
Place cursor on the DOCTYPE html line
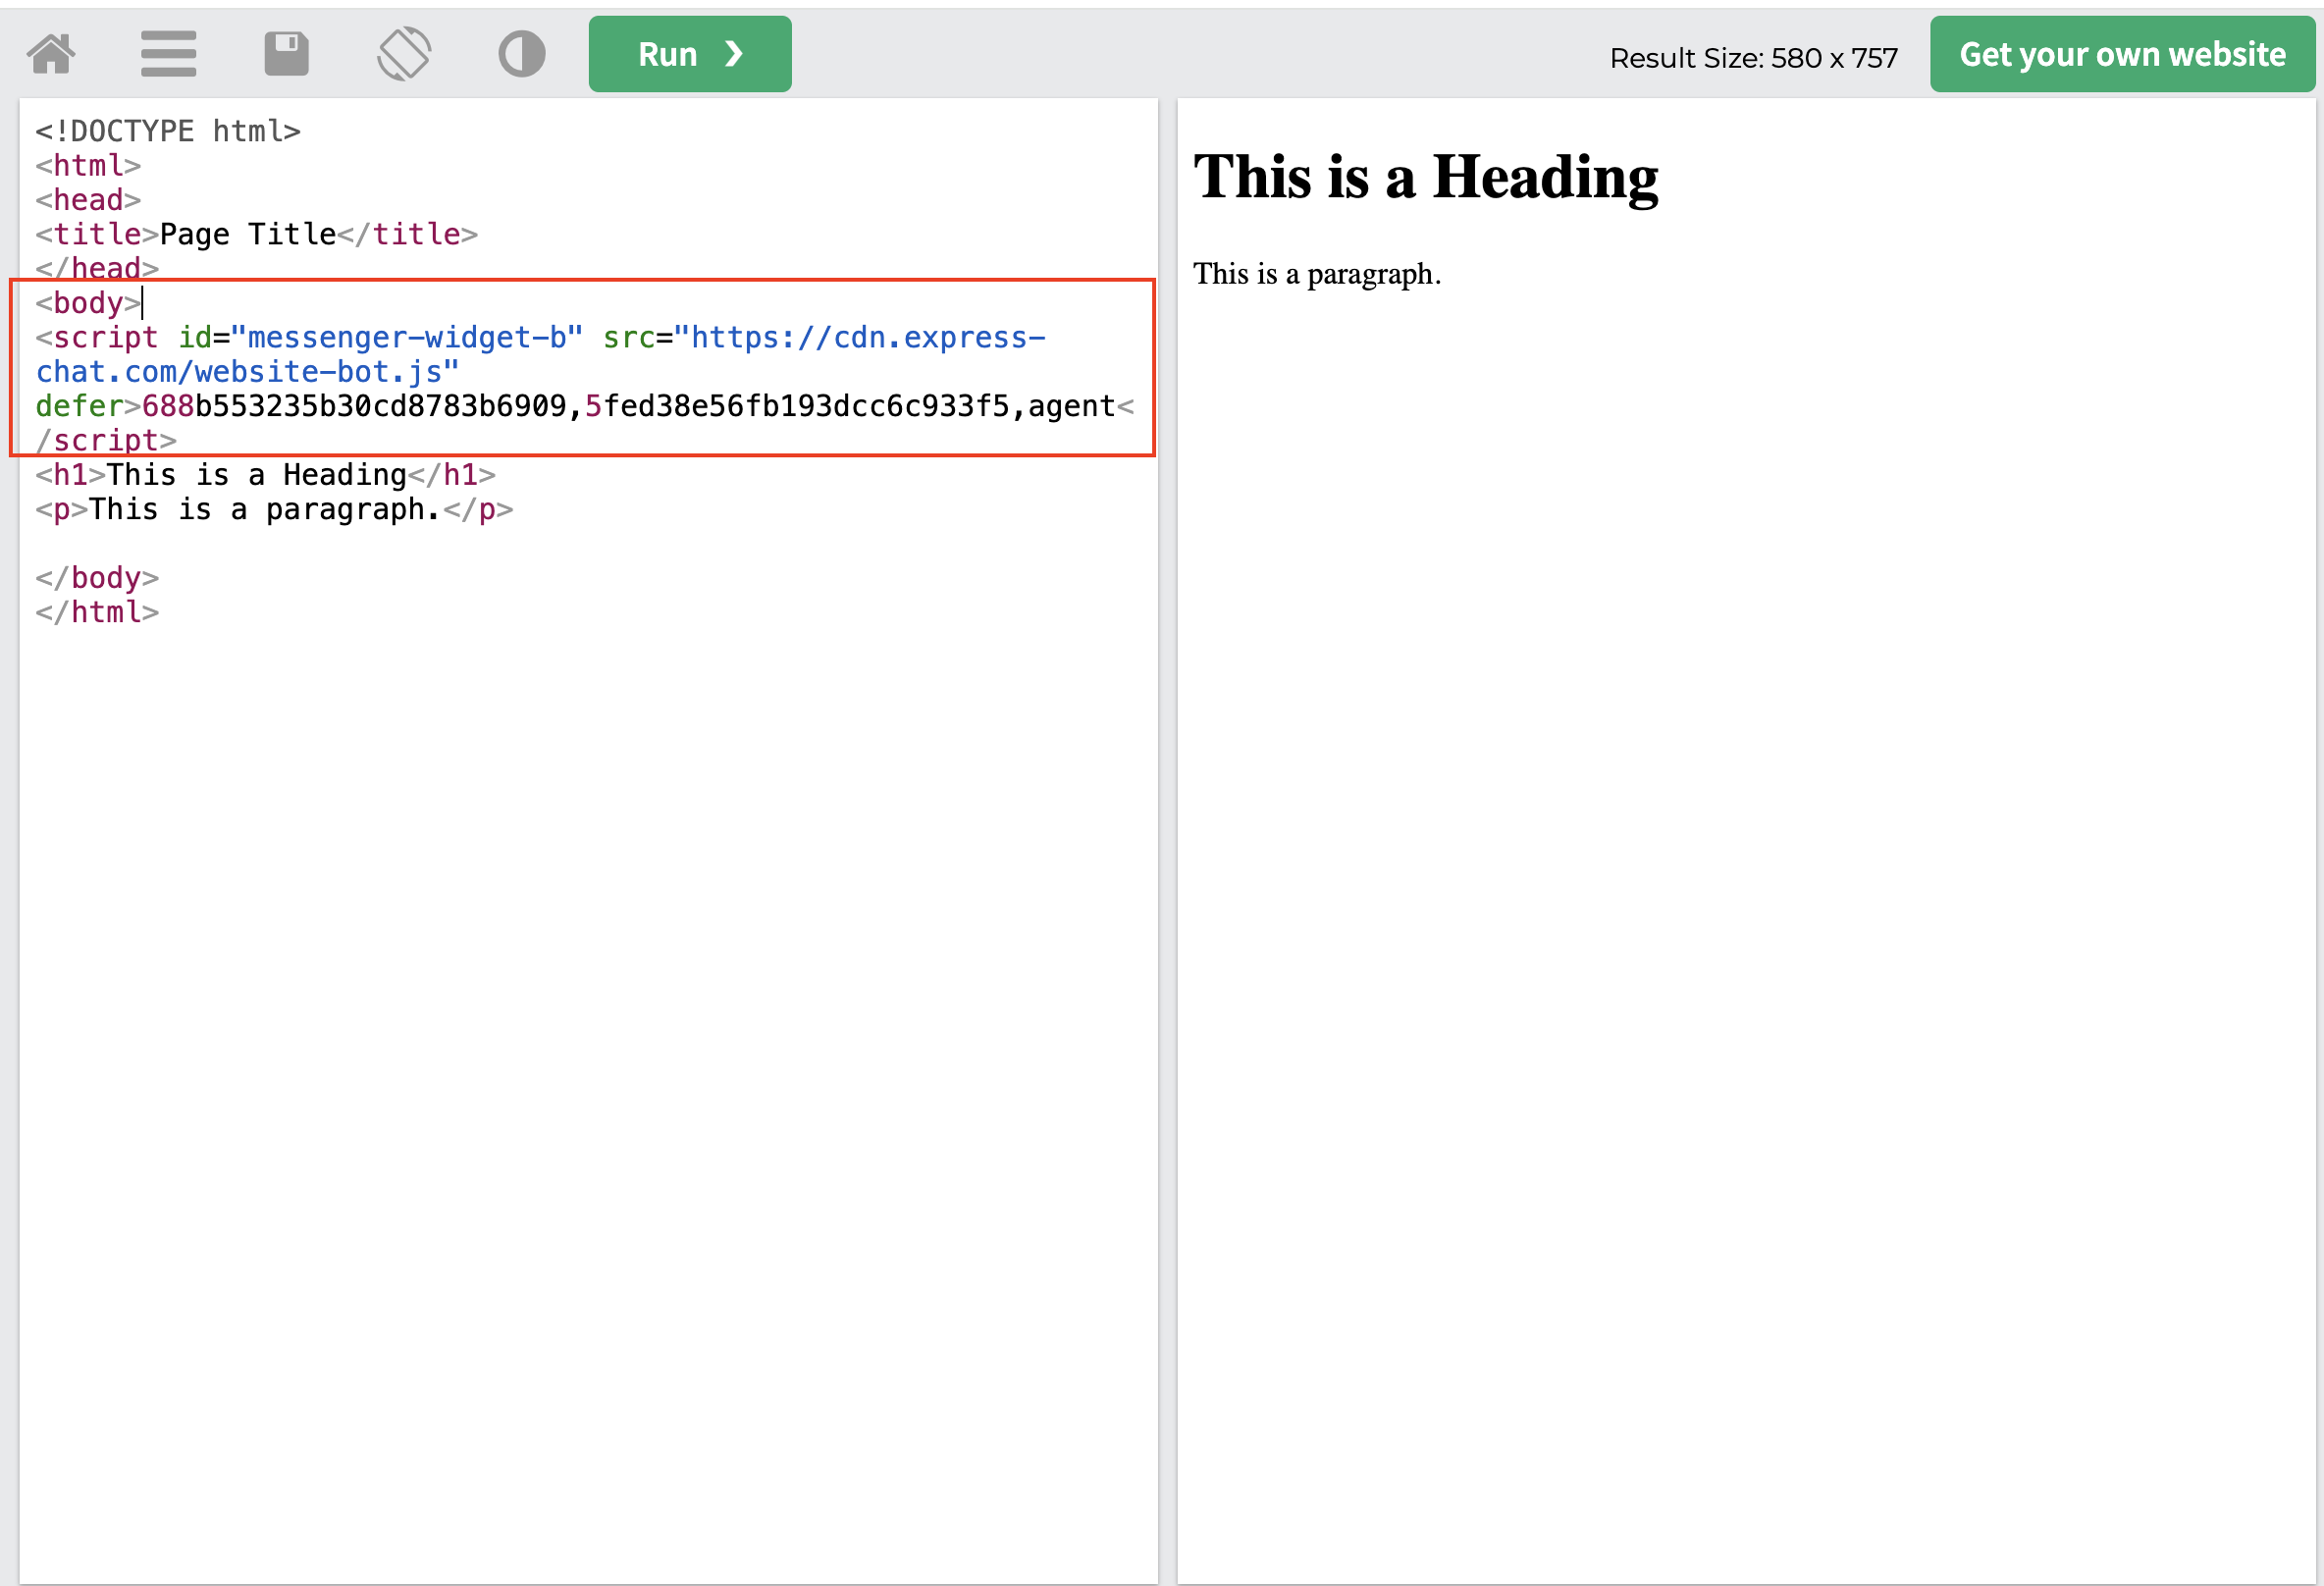coord(168,131)
